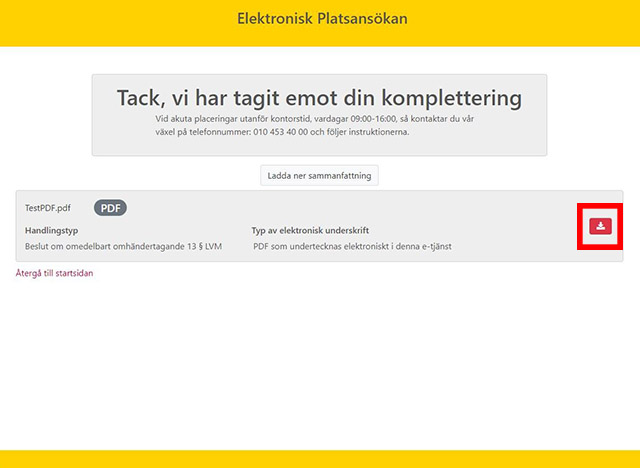
Task: Click the yellow footer bar
Action: [x=320, y=459]
